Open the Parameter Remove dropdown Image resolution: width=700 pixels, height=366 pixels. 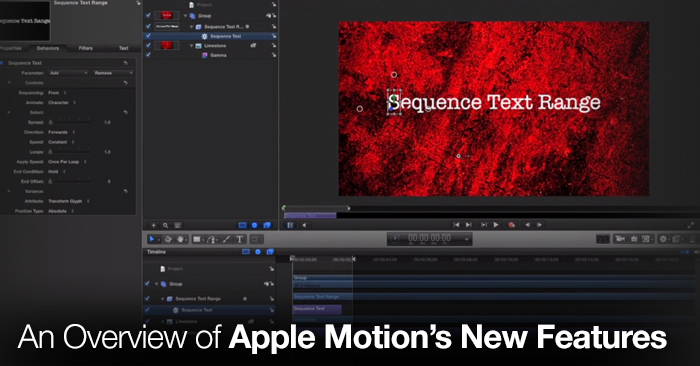(113, 73)
